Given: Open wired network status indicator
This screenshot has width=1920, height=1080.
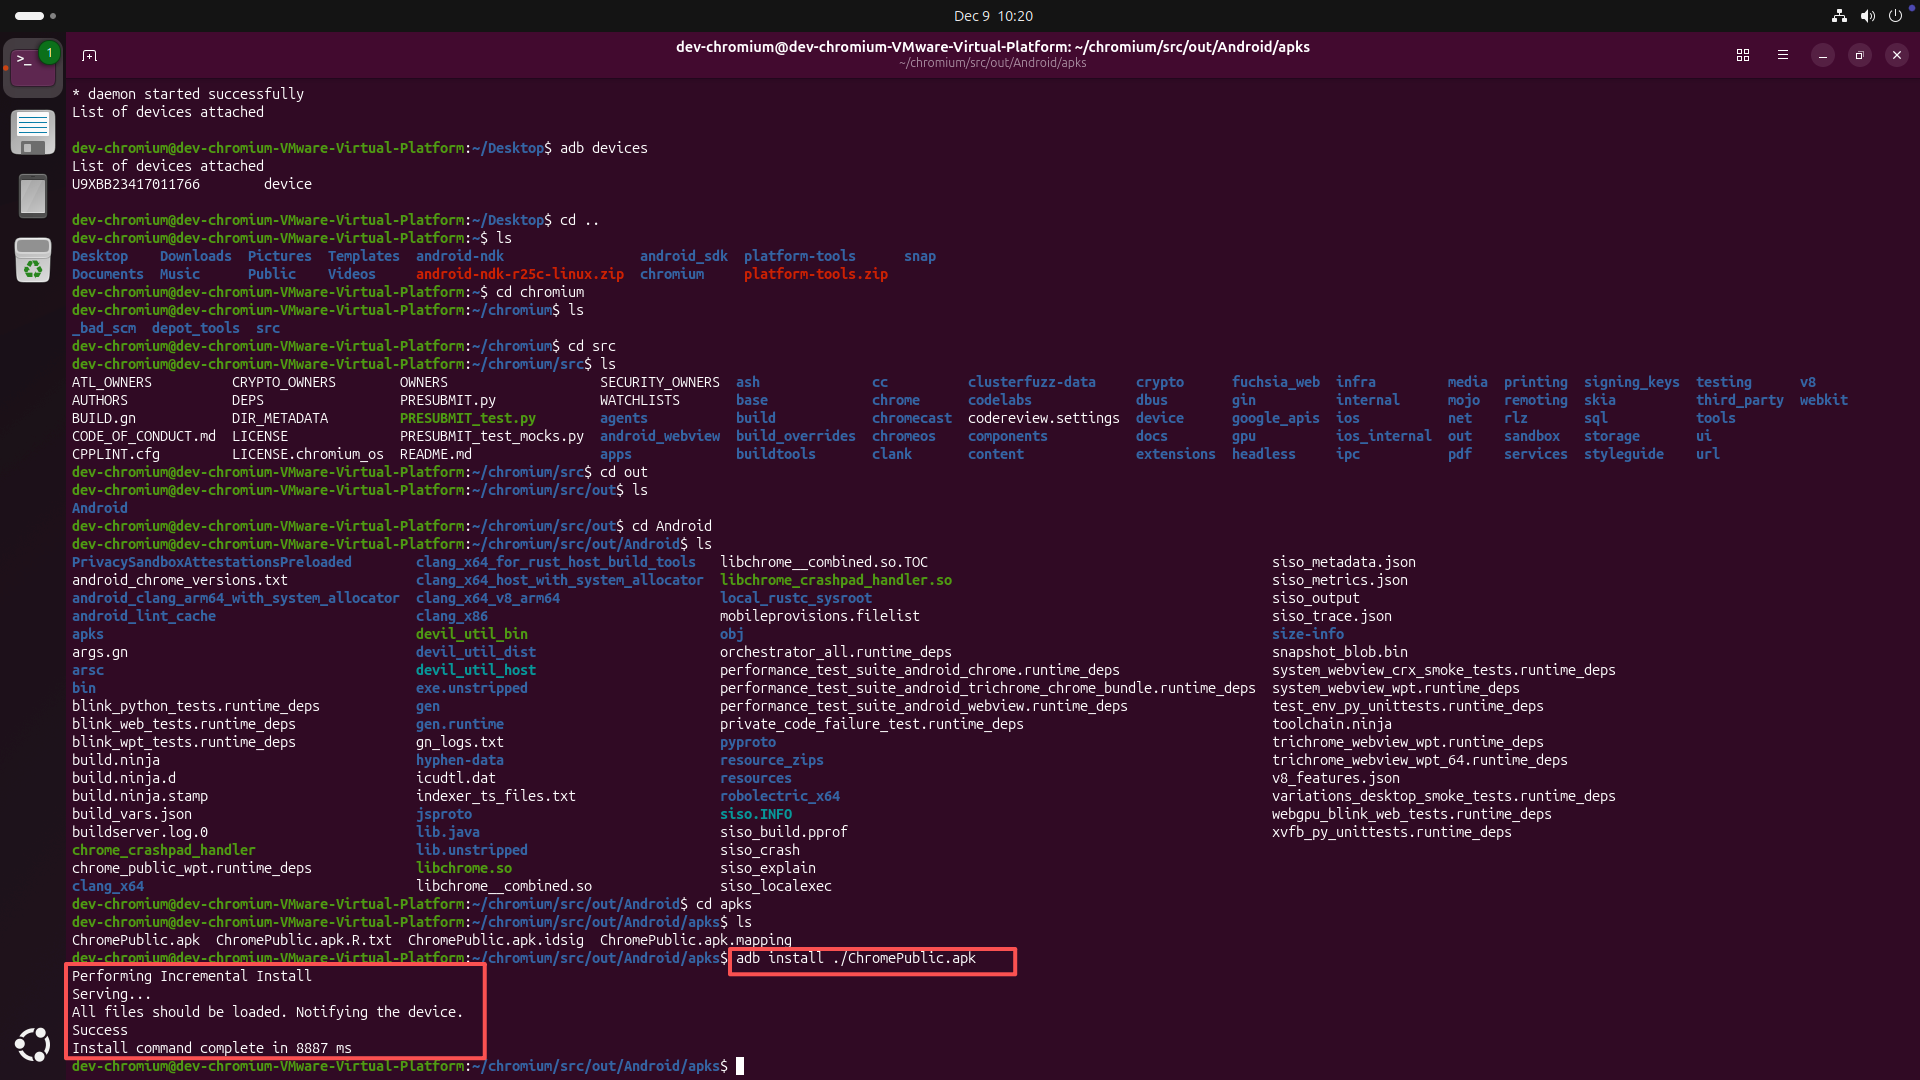Looking at the screenshot, I should (1839, 16).
